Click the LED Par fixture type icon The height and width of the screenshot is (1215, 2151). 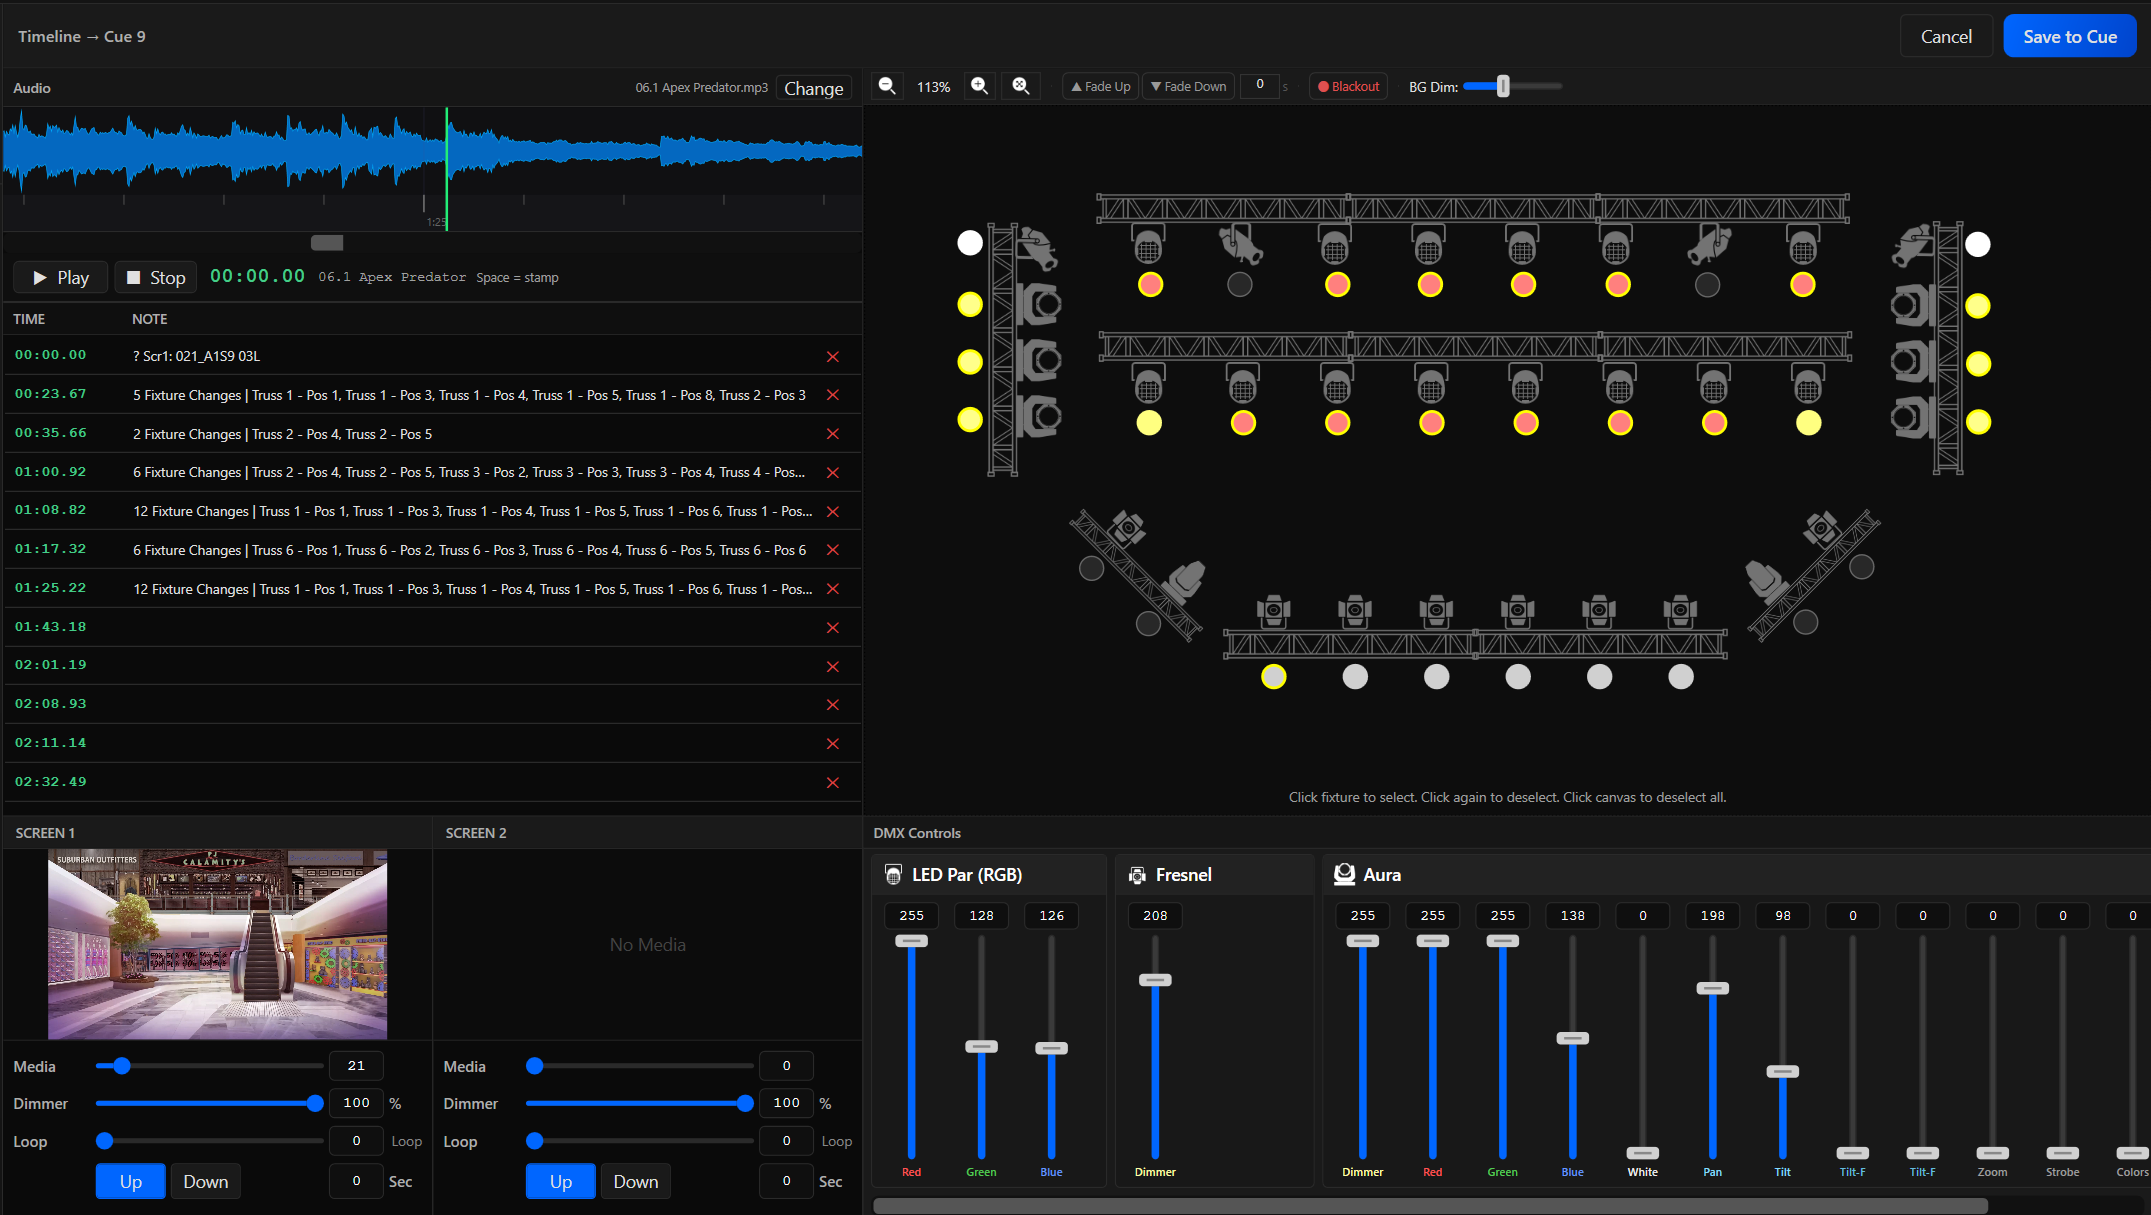[894, 875]
